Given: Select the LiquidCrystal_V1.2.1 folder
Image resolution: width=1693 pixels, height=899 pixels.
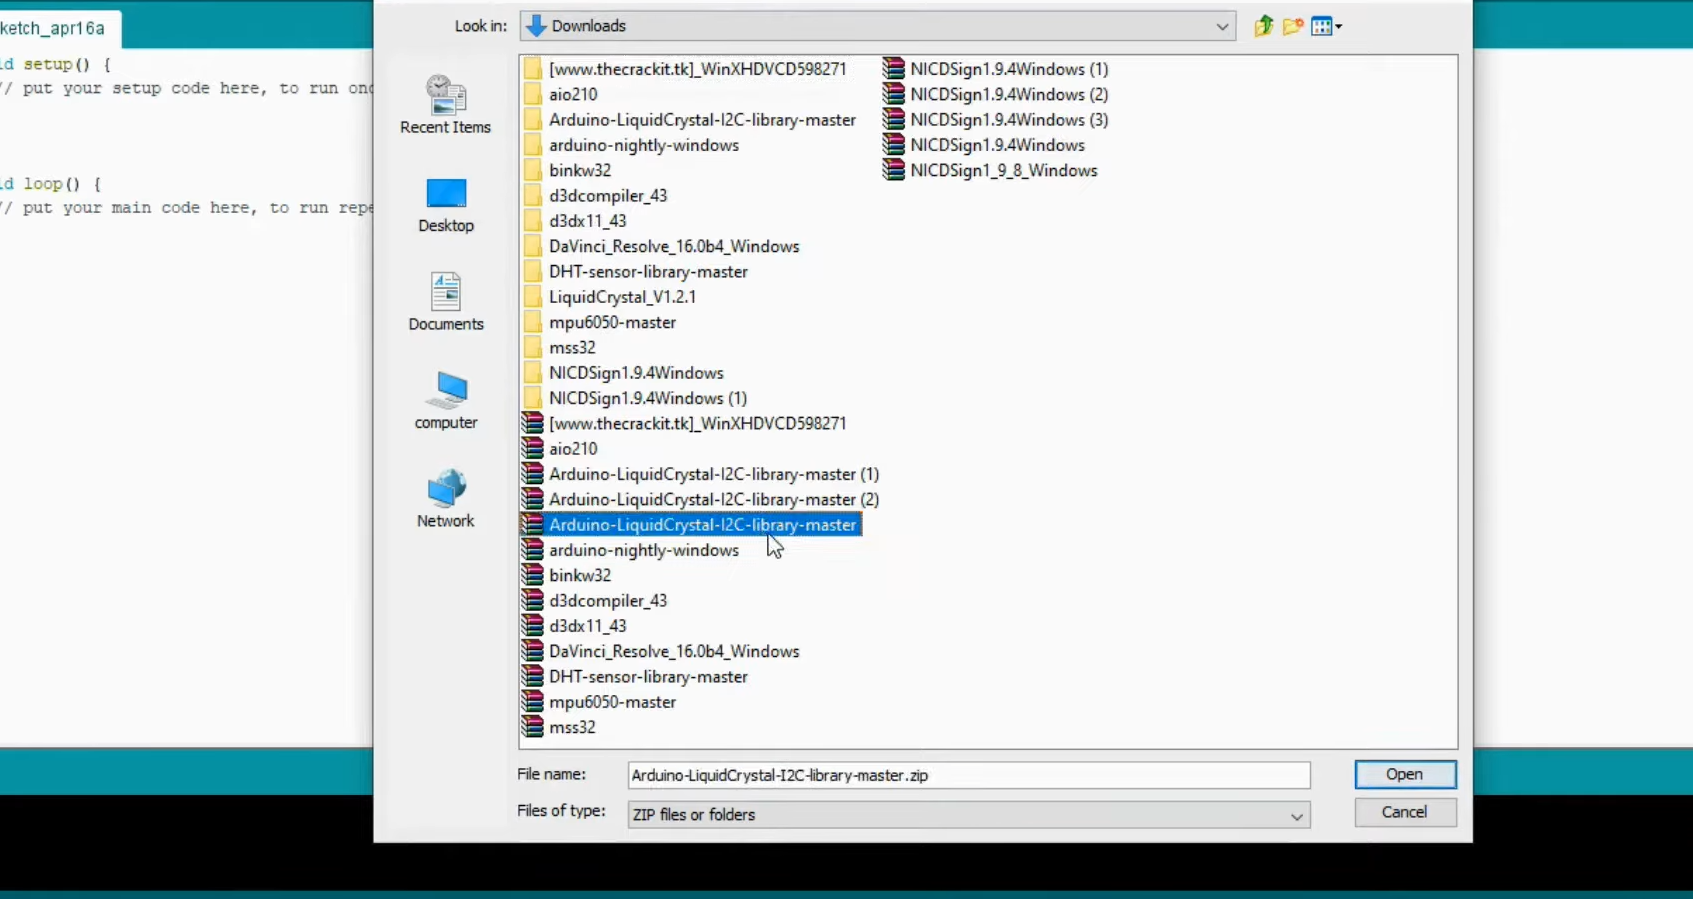Looking at the screenshot, I should pos(621,297).
